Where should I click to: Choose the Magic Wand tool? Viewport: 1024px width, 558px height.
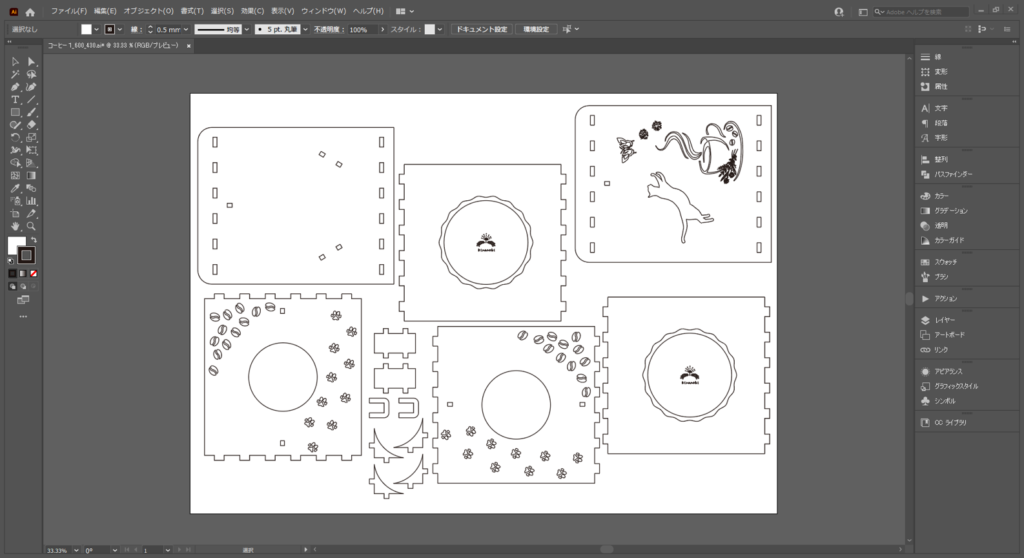click(x=15, y=74)
